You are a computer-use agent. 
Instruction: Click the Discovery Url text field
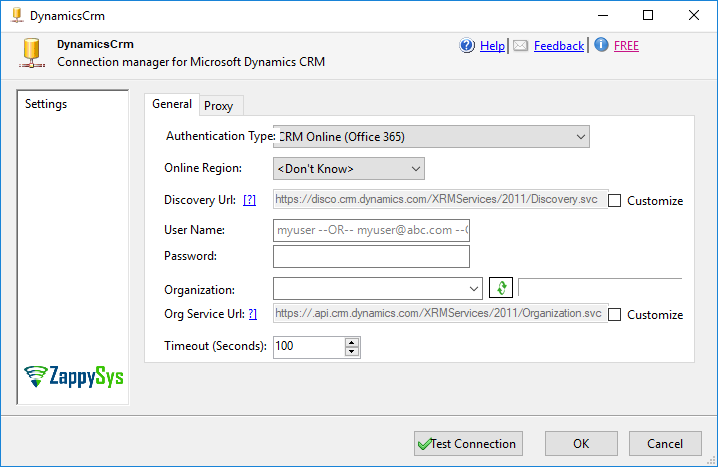[x=441, y=199]
